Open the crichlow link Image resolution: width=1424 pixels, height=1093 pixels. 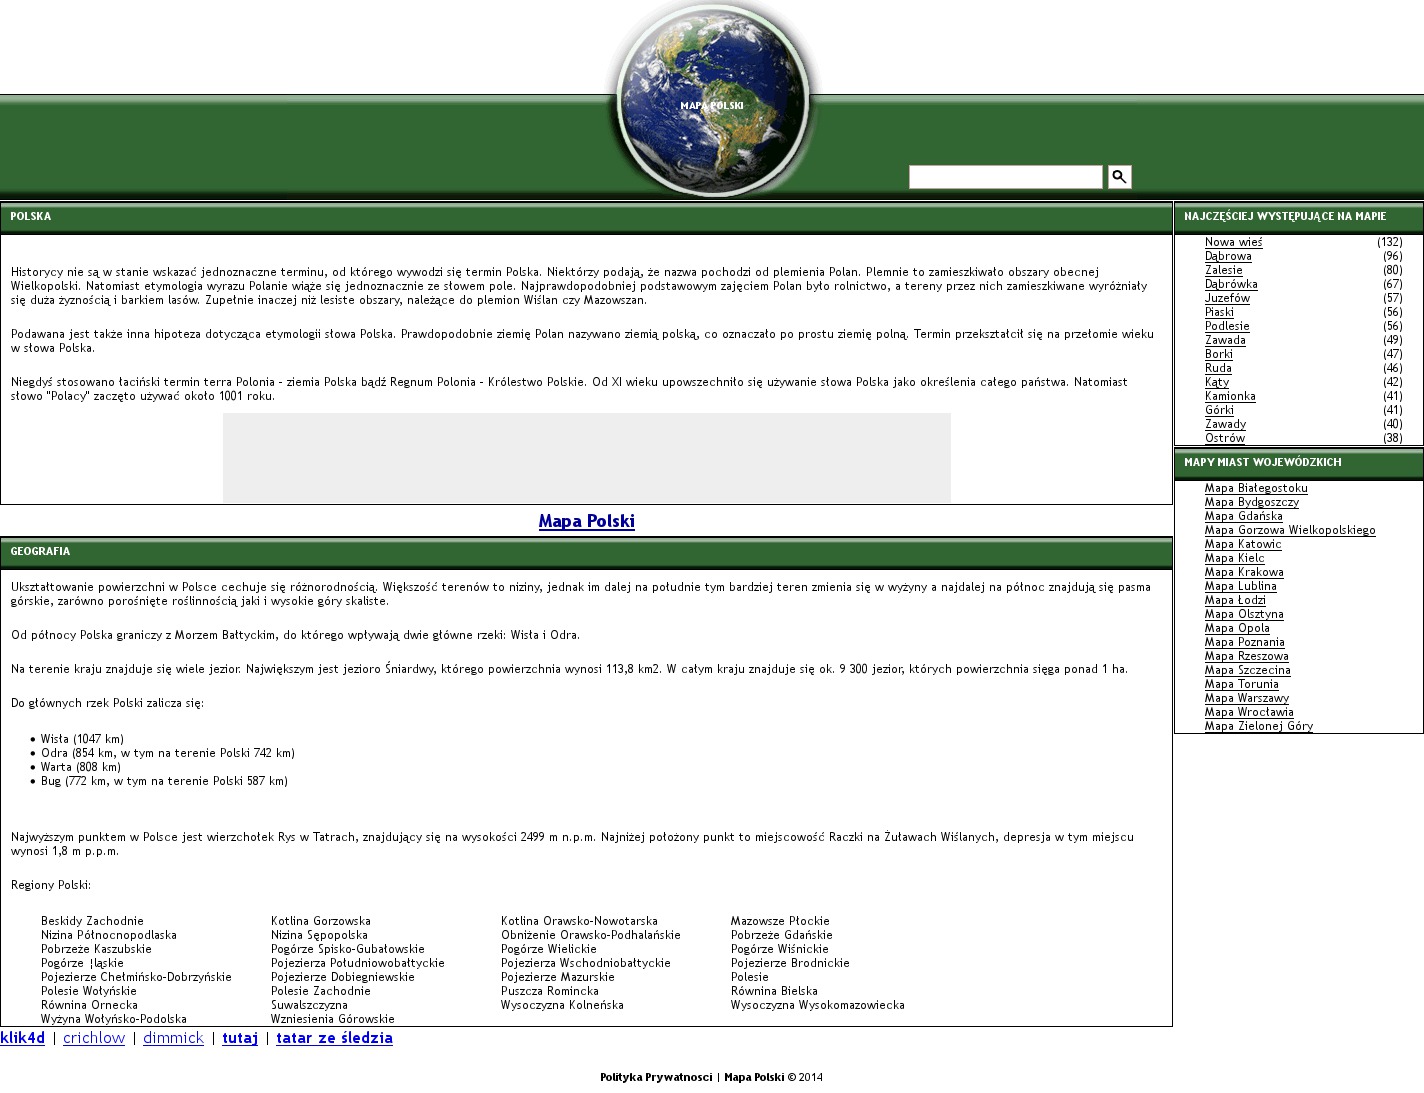click(x=94, y=1038)
